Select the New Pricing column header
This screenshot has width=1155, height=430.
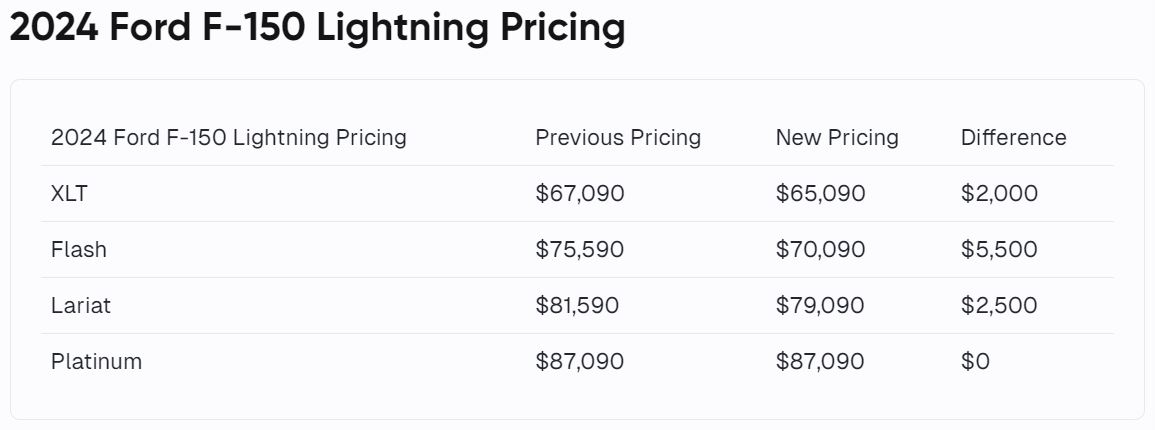(x=837, y=137)
